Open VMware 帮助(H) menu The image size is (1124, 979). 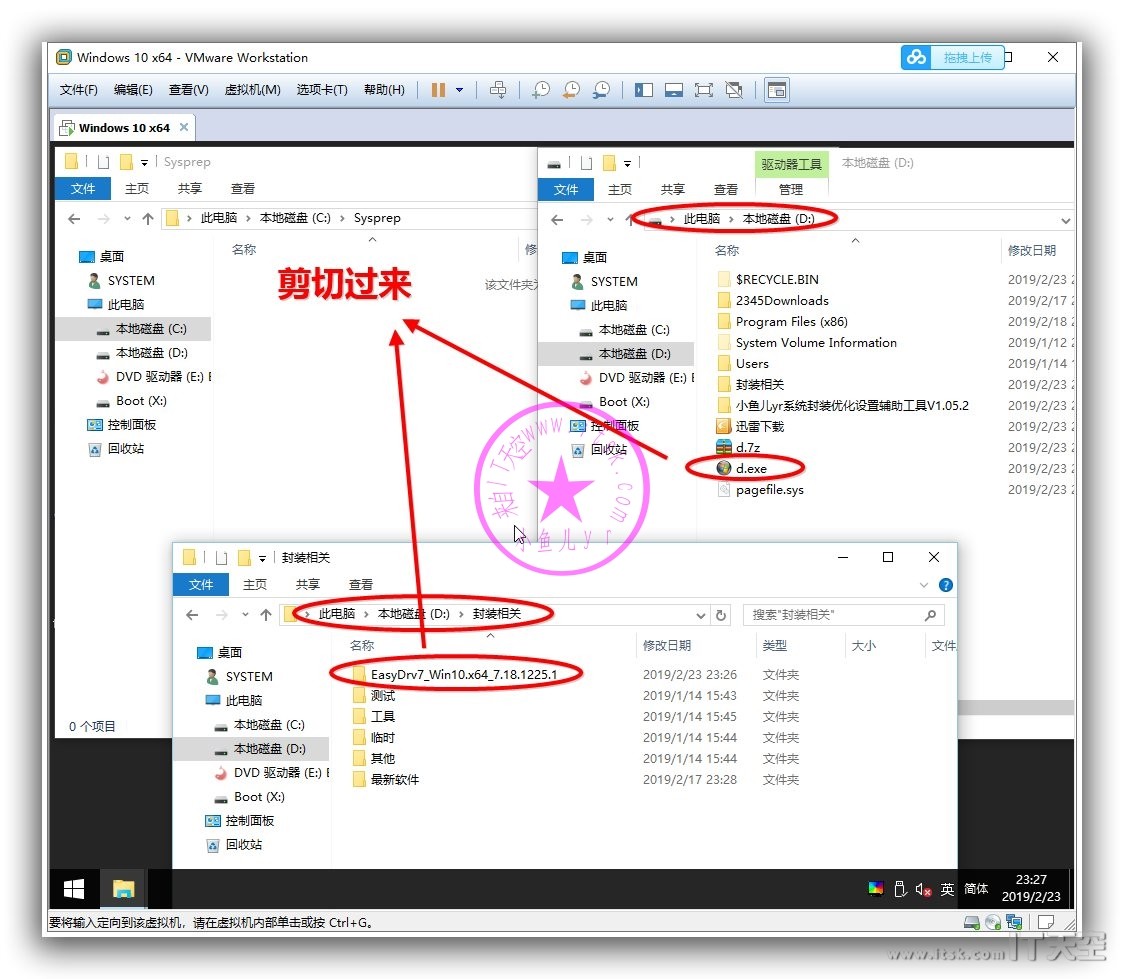tap(384, 90)
